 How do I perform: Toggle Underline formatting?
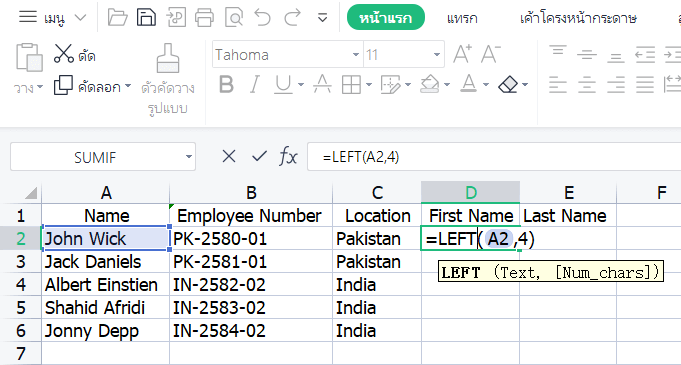(283, 85)
